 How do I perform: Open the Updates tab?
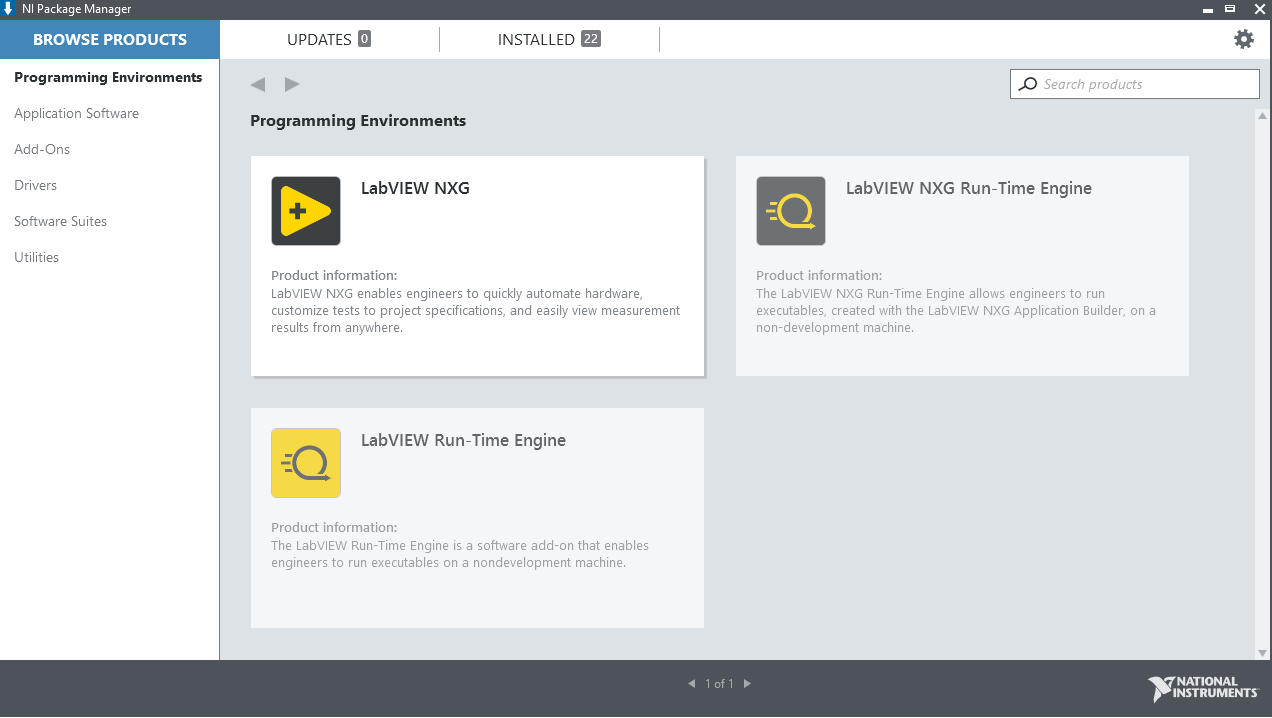coord(329,39)
